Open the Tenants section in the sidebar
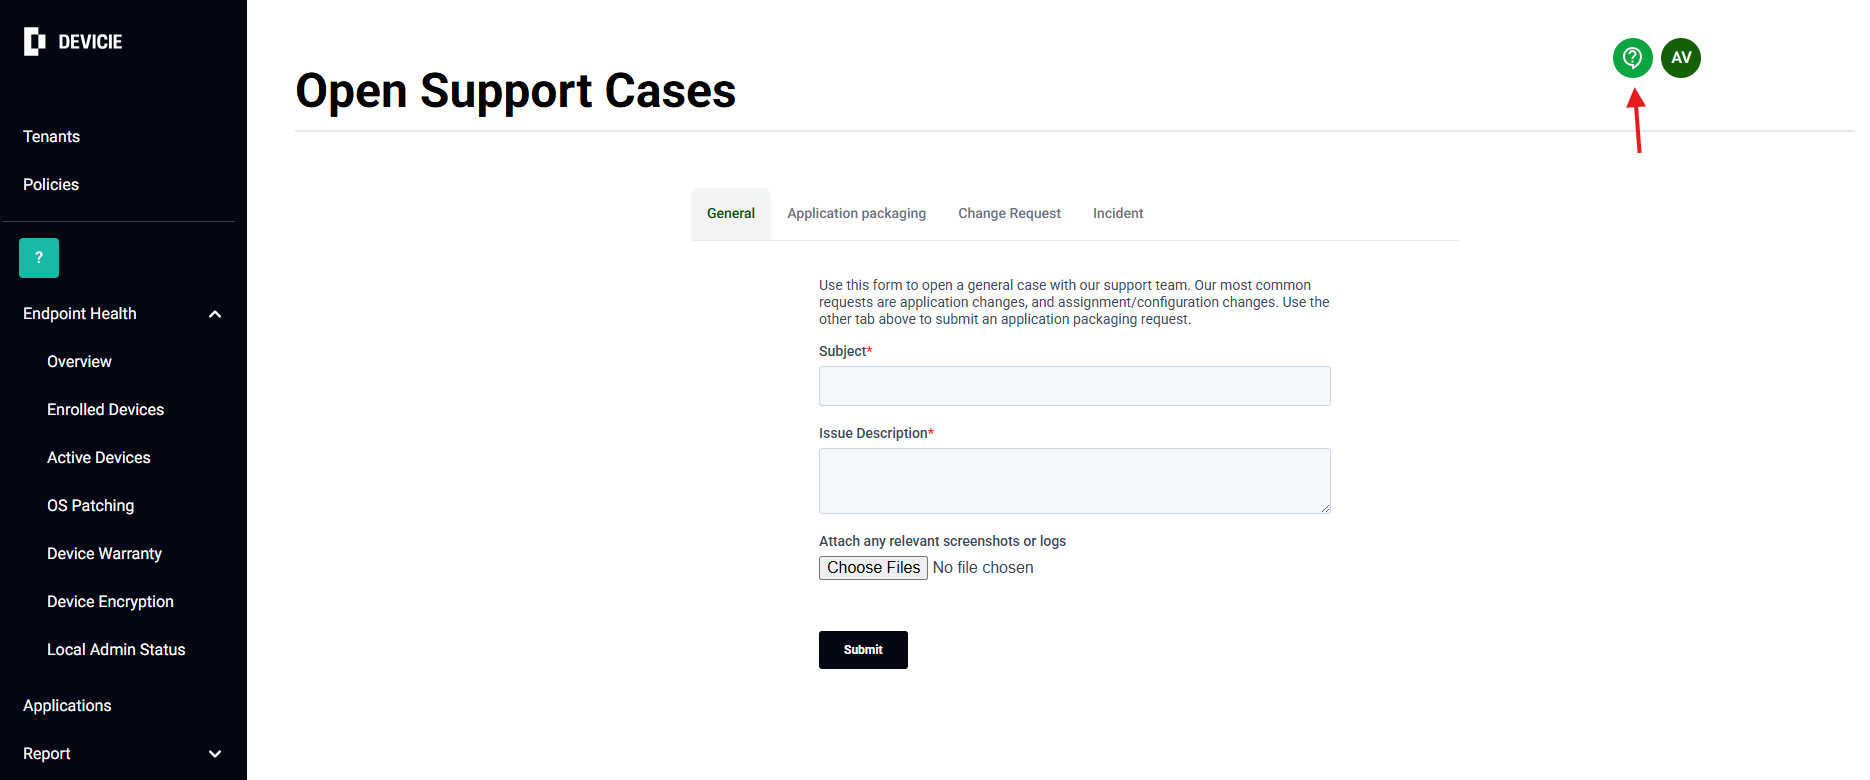The height and width of the screenshot is (780, 1870). 51,136
